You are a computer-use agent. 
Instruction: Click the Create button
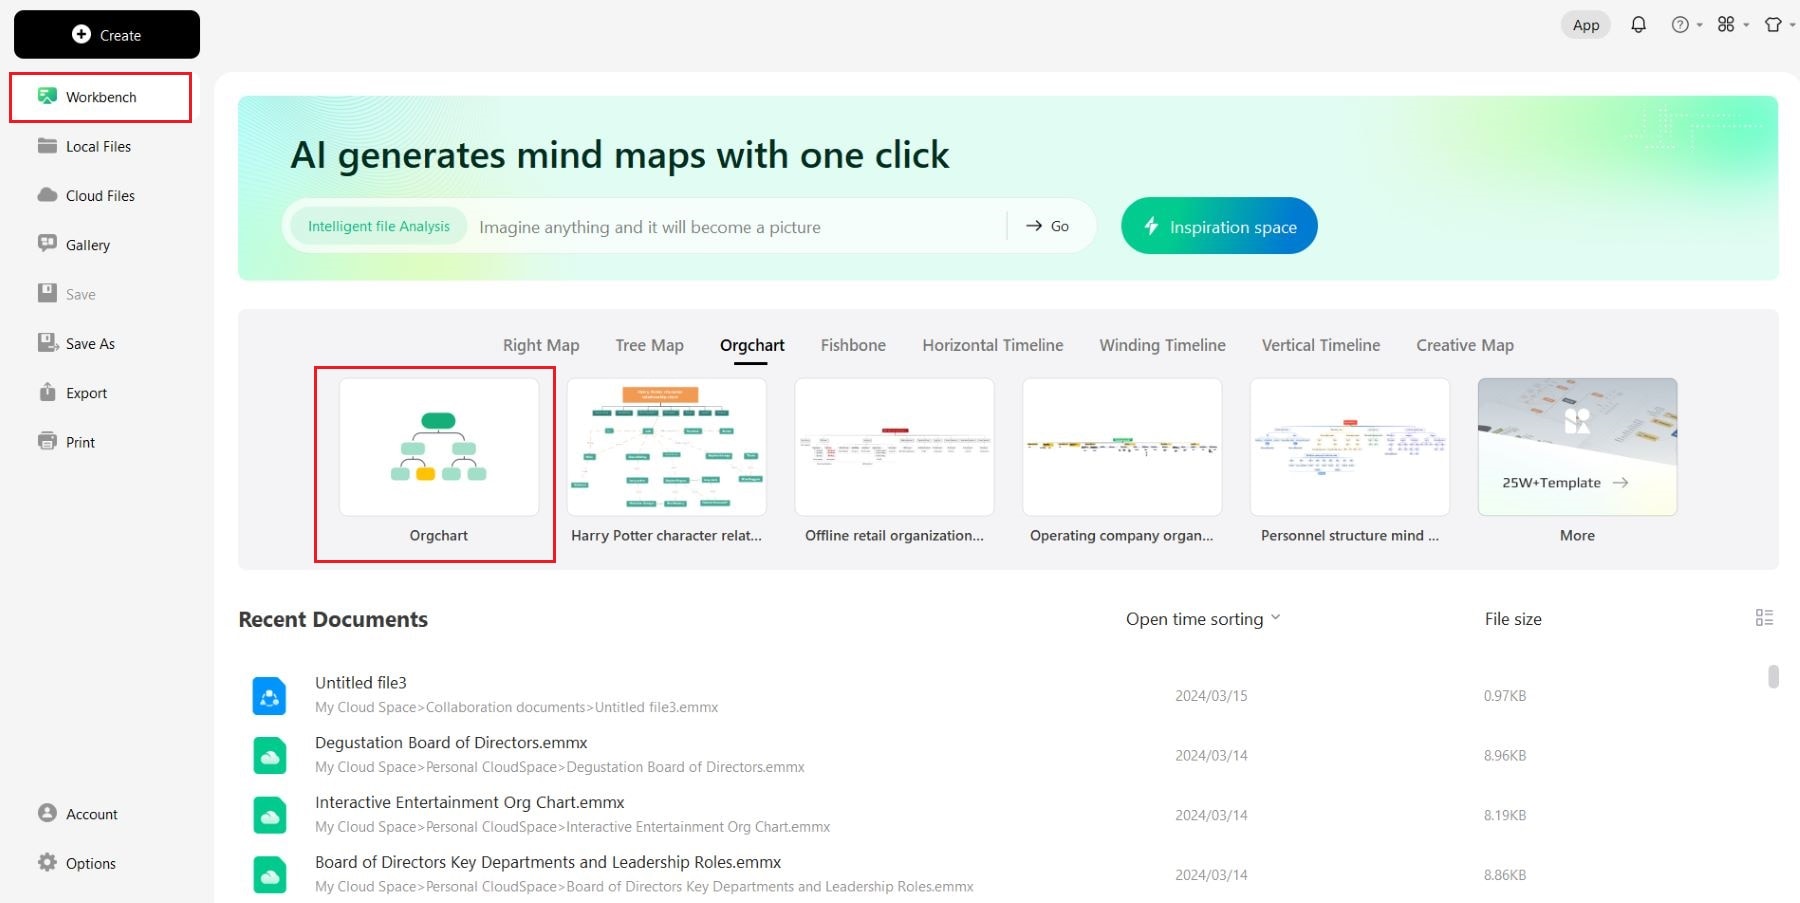pos(107,35)
